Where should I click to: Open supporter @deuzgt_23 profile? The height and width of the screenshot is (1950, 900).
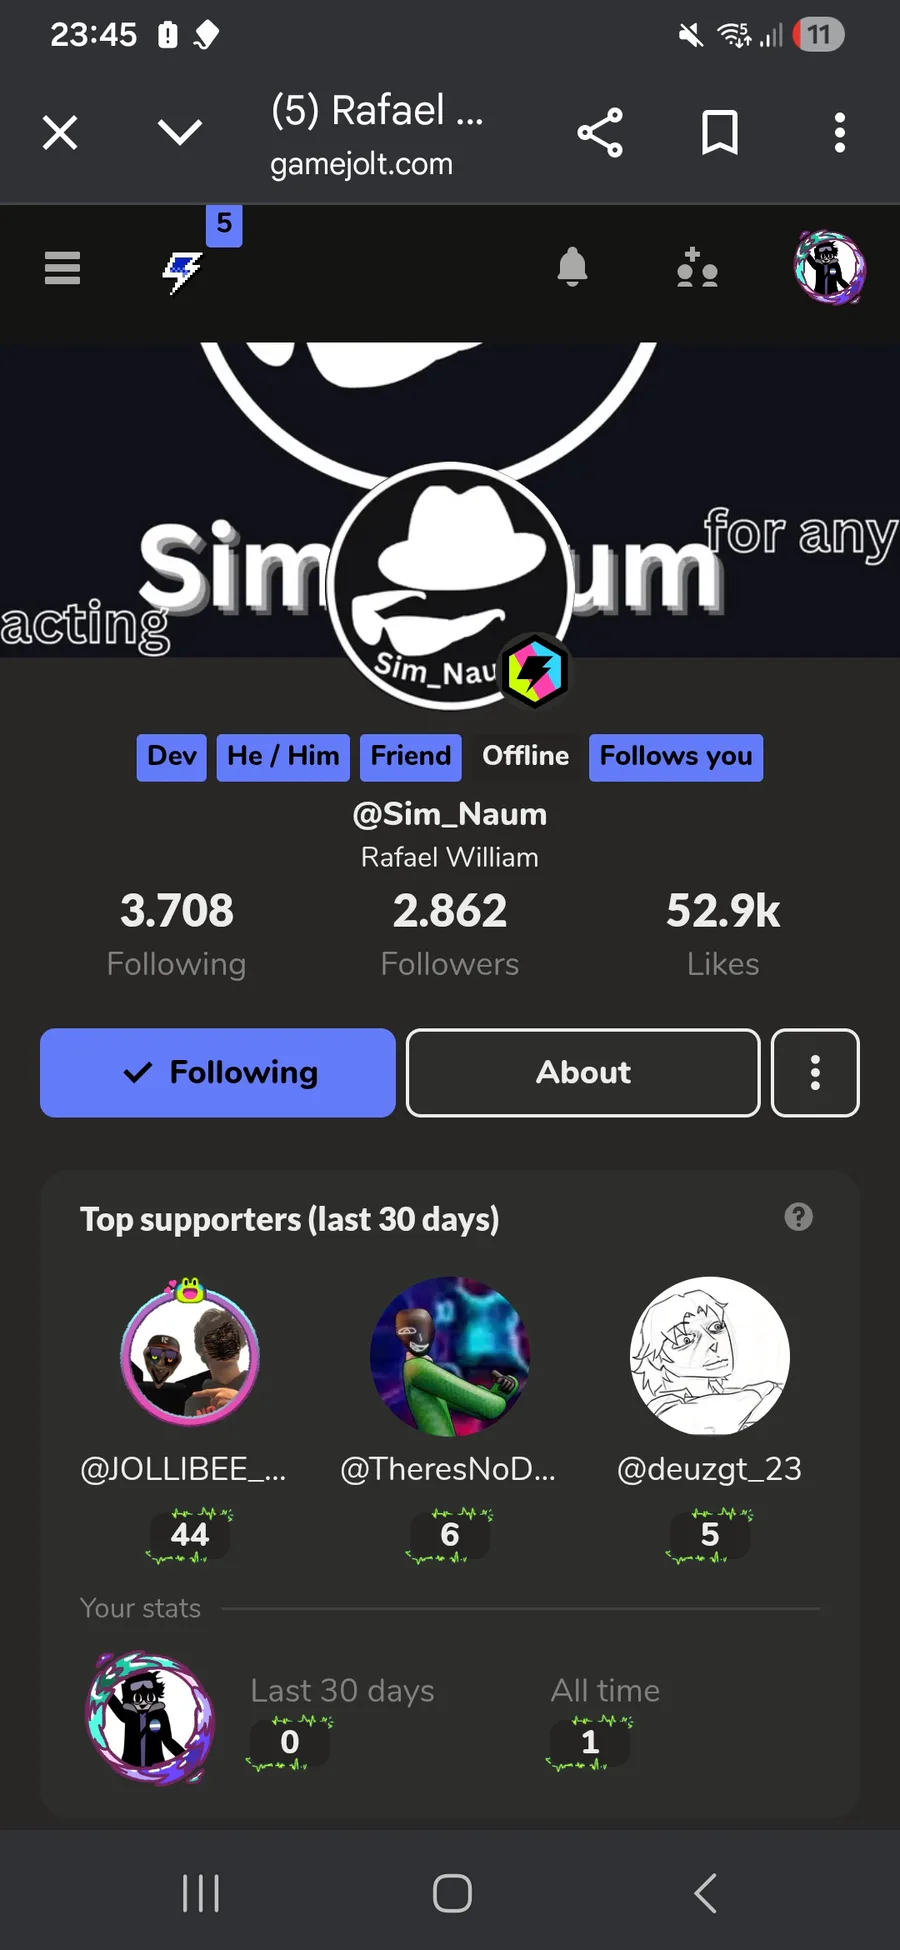(710, 1378)
